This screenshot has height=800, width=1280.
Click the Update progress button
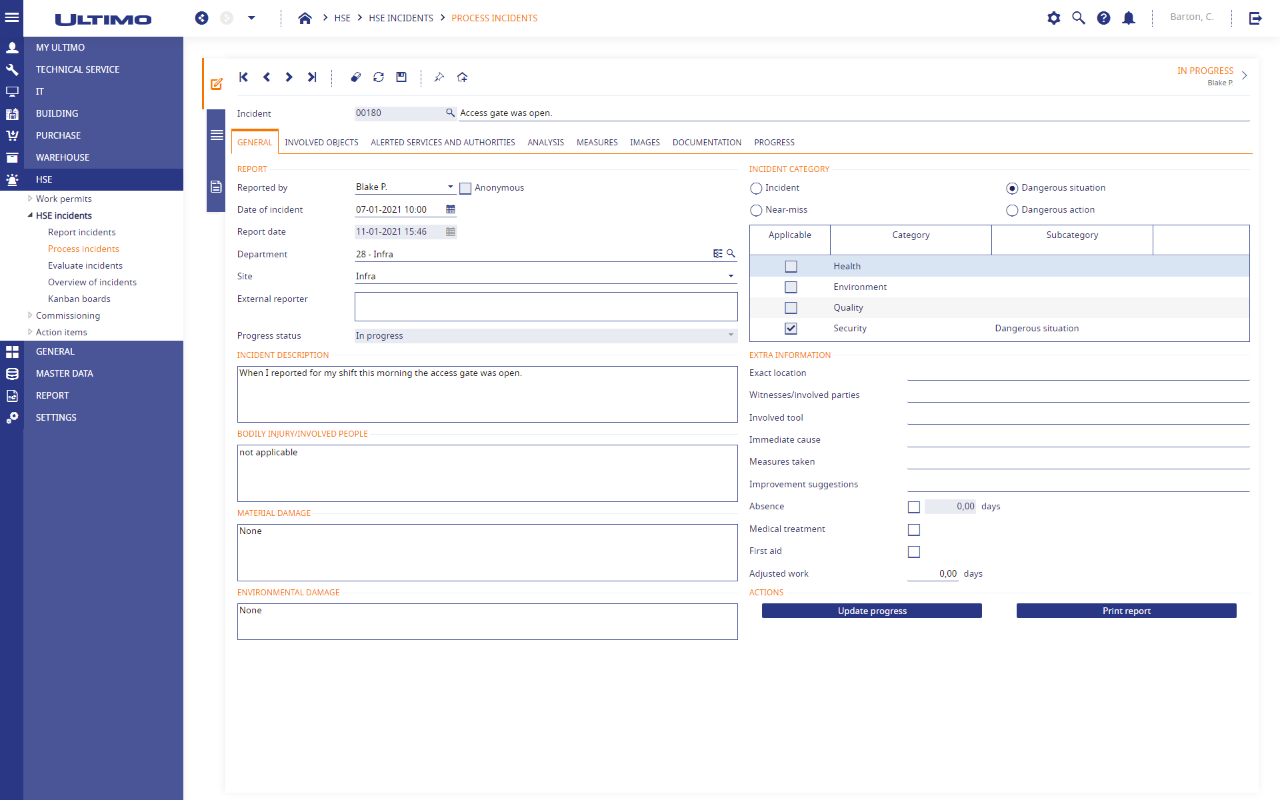click(x=872, y=611)
